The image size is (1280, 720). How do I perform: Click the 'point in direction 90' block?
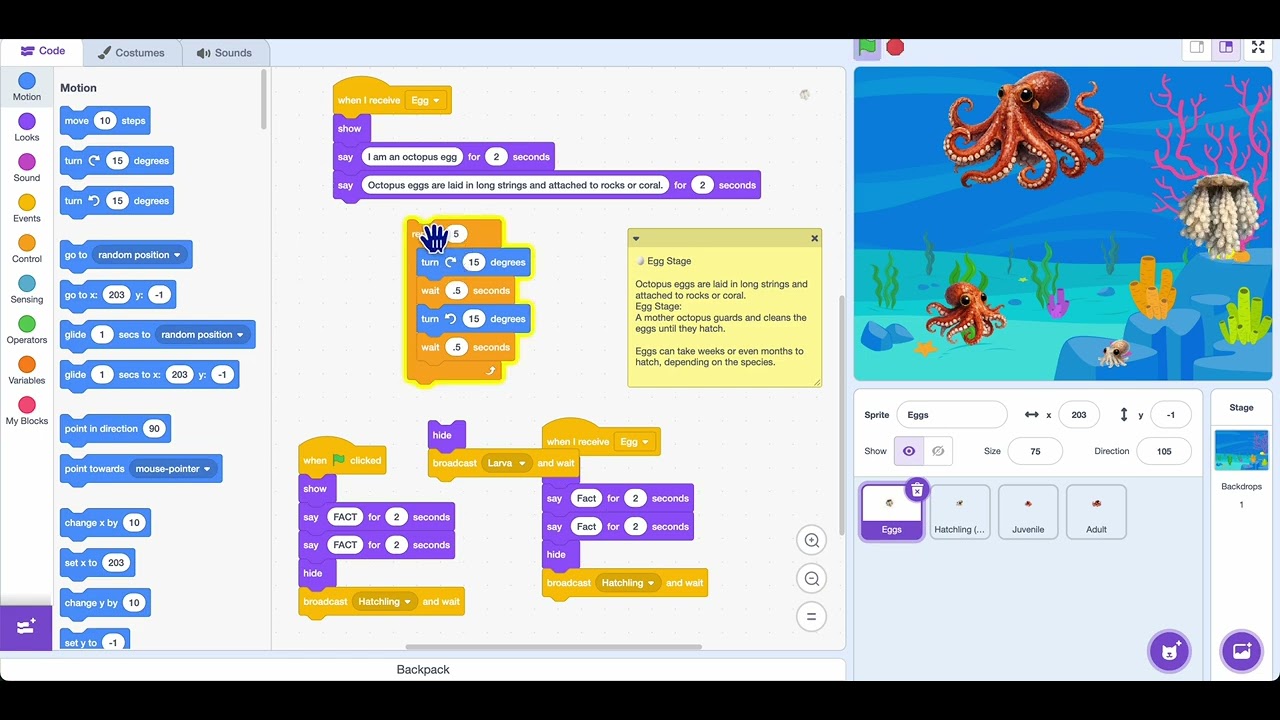tap(115, 429)
